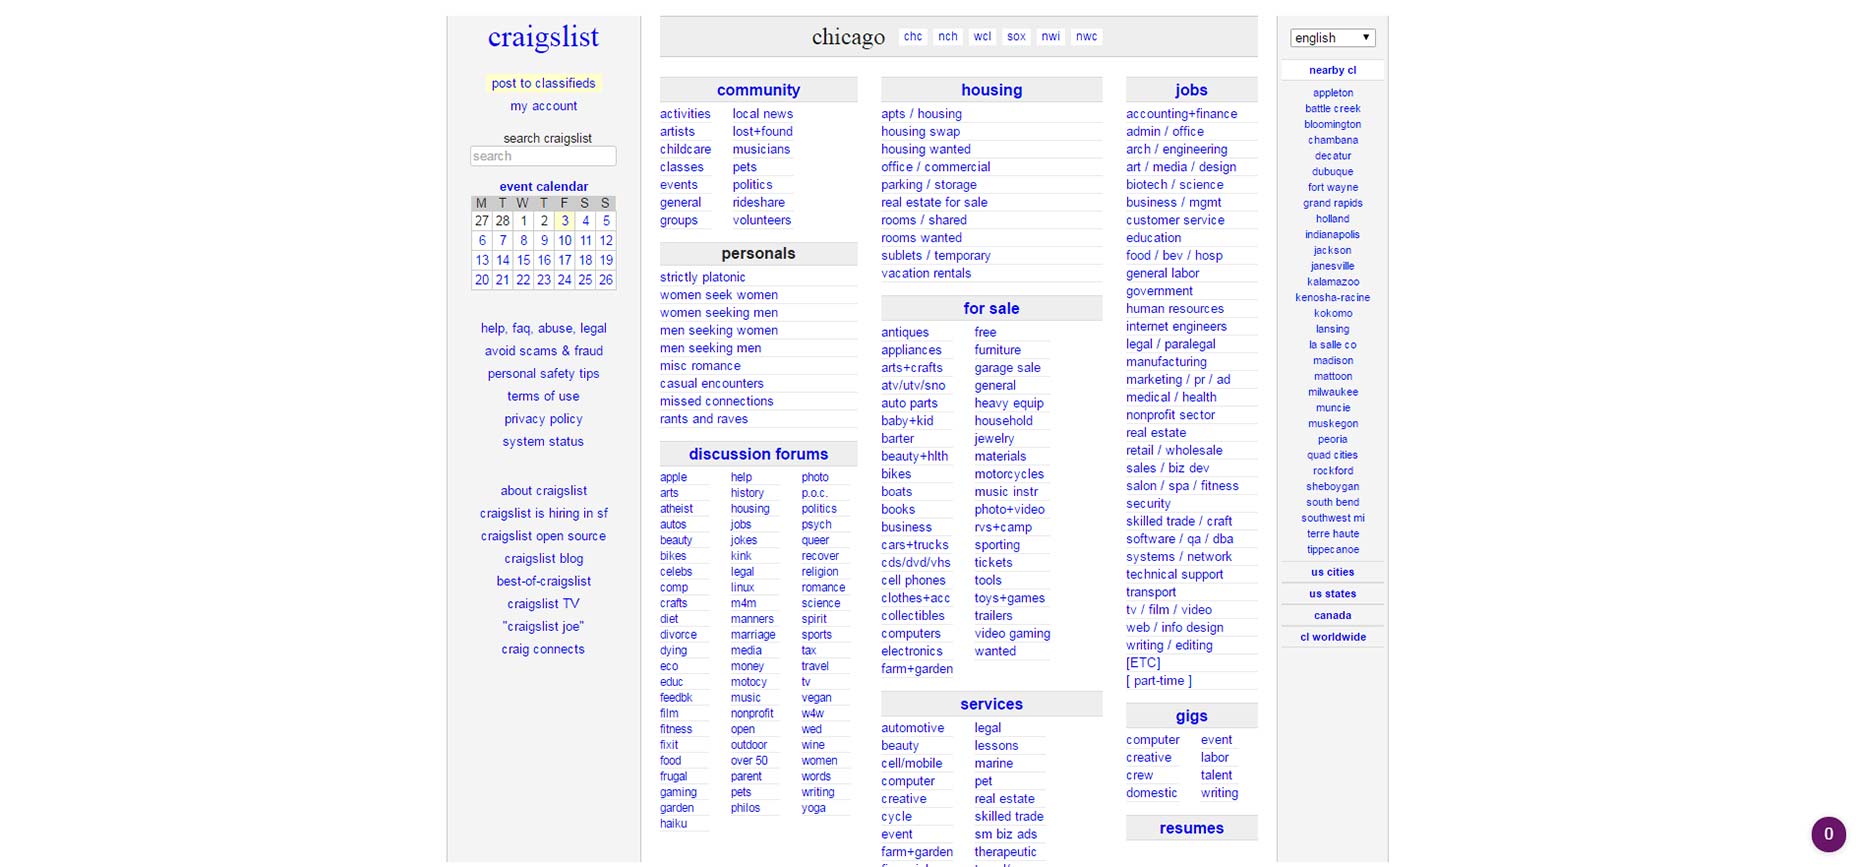
Task: Open craigslist is hiring in sf
Action: coord(543,513)
